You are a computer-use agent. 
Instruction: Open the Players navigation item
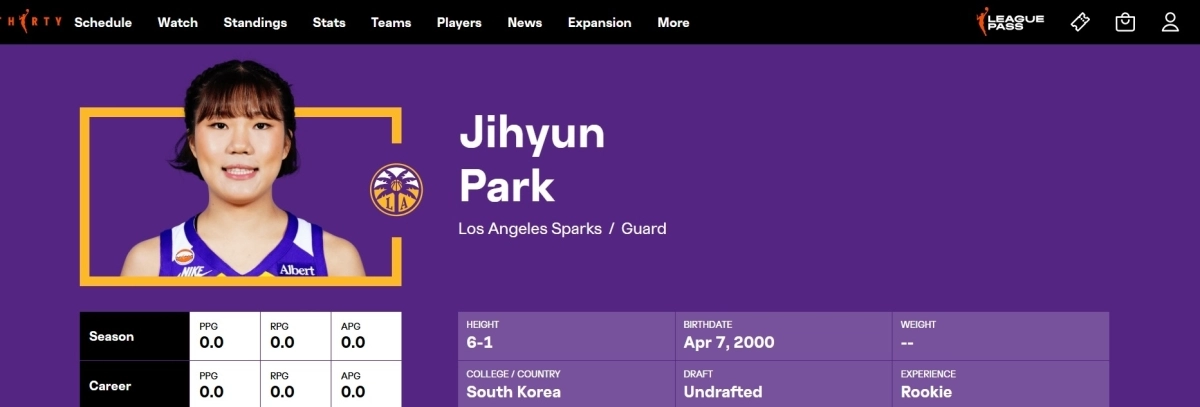(x=459, y=22)
